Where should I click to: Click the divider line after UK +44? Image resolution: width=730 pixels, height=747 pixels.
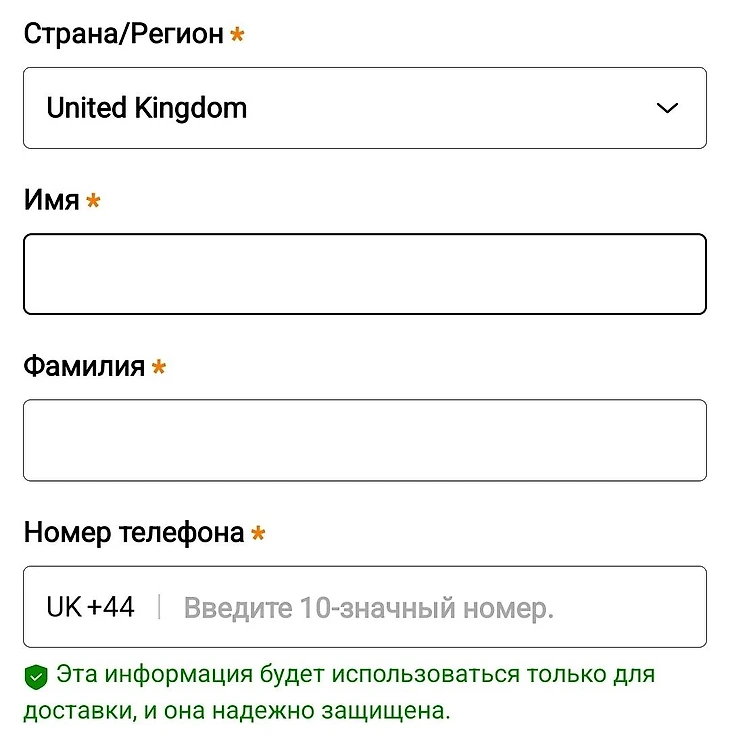(159, 607)
